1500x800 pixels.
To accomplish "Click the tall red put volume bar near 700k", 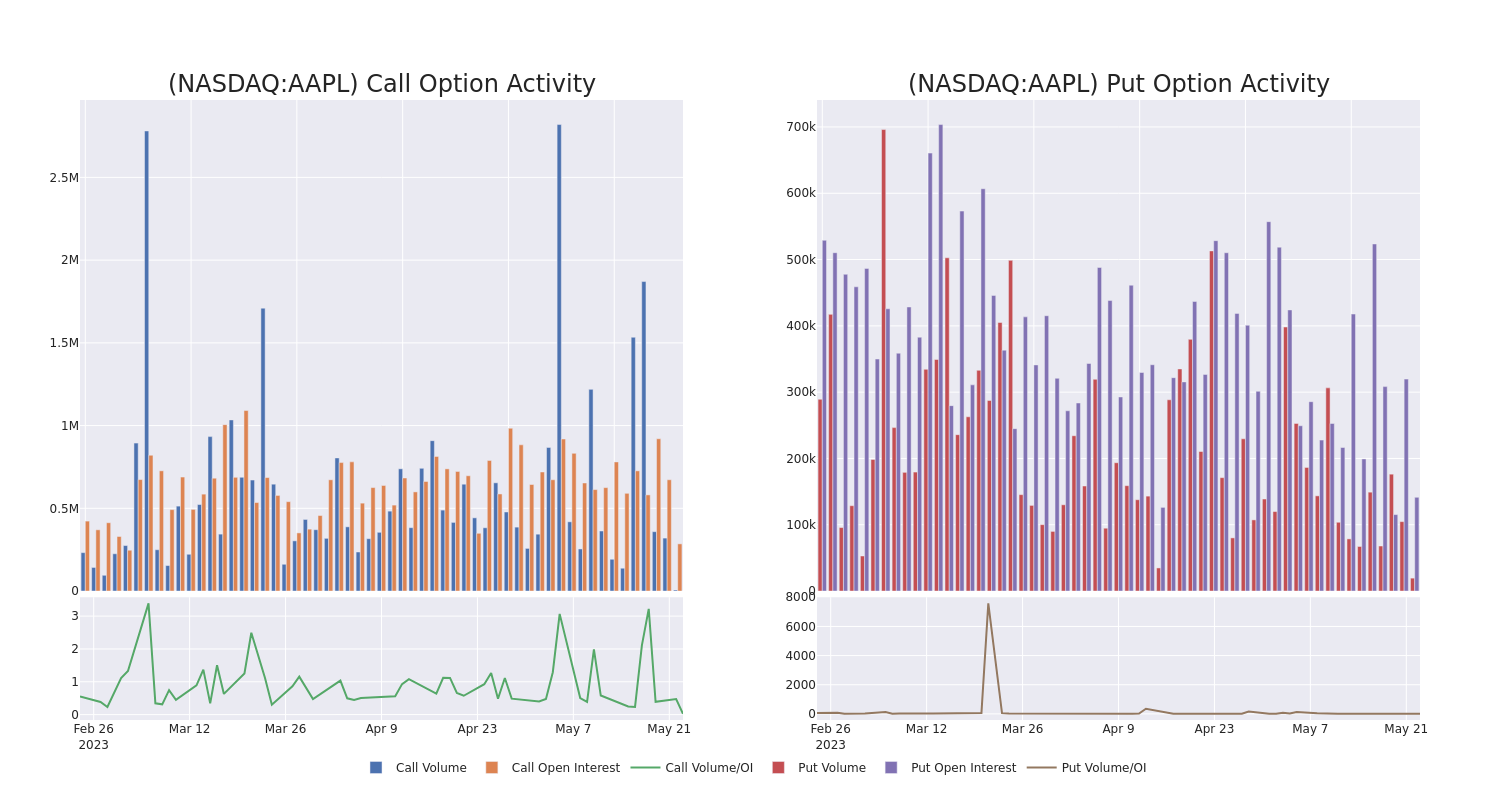I will click(883, 360).
